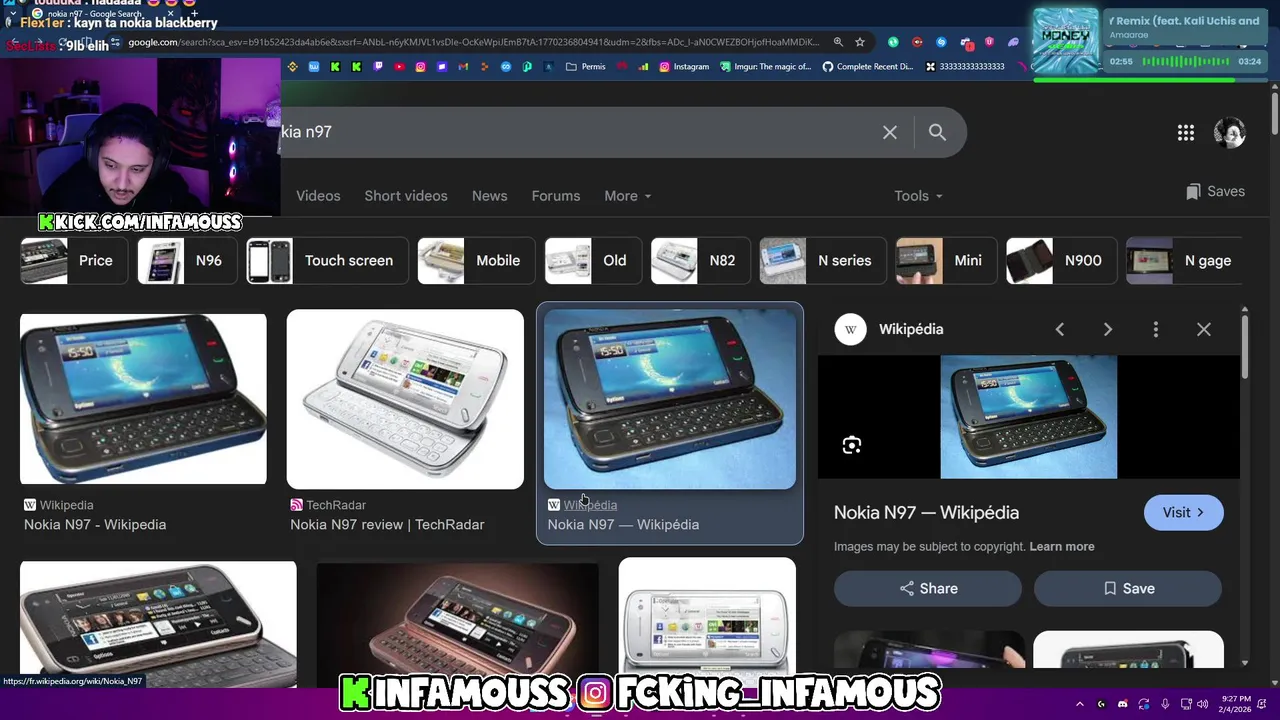1280x720 pixels.
Task: Open clock showing 9:27 PM
Action: pyautogui.click(x=1236, y=704)
